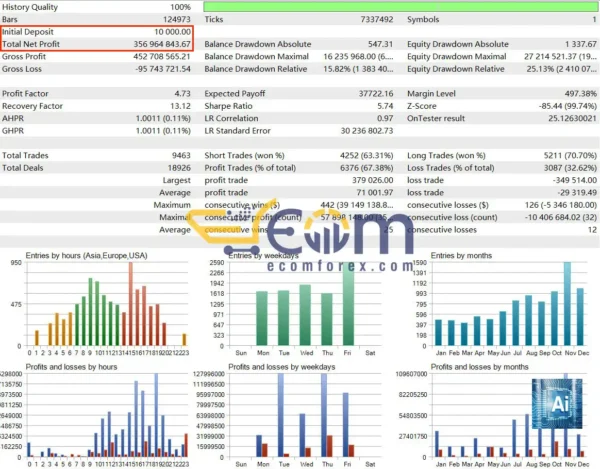The height and width of the screenshot is (469, 600).
Task: Click consecutive loss count value '-10 406 684.02 (32)'
Action: (x=561, y=217)
